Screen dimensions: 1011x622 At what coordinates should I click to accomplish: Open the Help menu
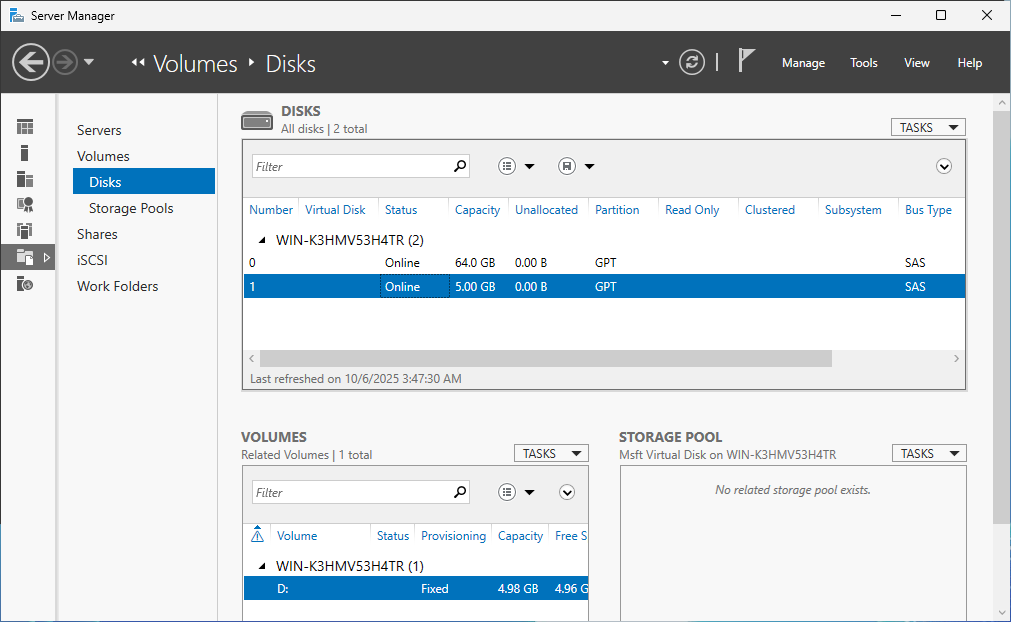(x=969, y=63)
